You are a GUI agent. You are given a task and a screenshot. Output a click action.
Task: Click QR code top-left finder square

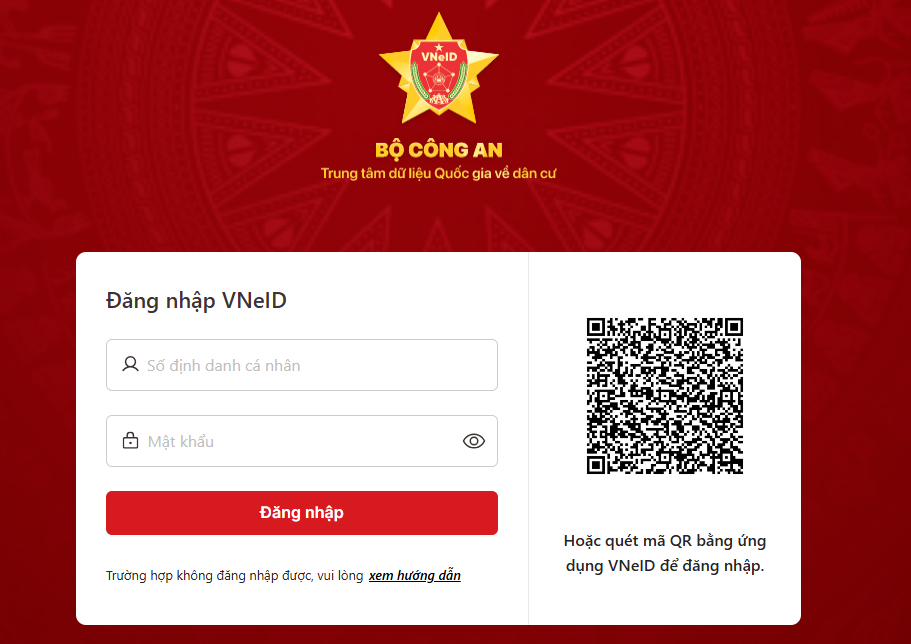tap(596, 327)
